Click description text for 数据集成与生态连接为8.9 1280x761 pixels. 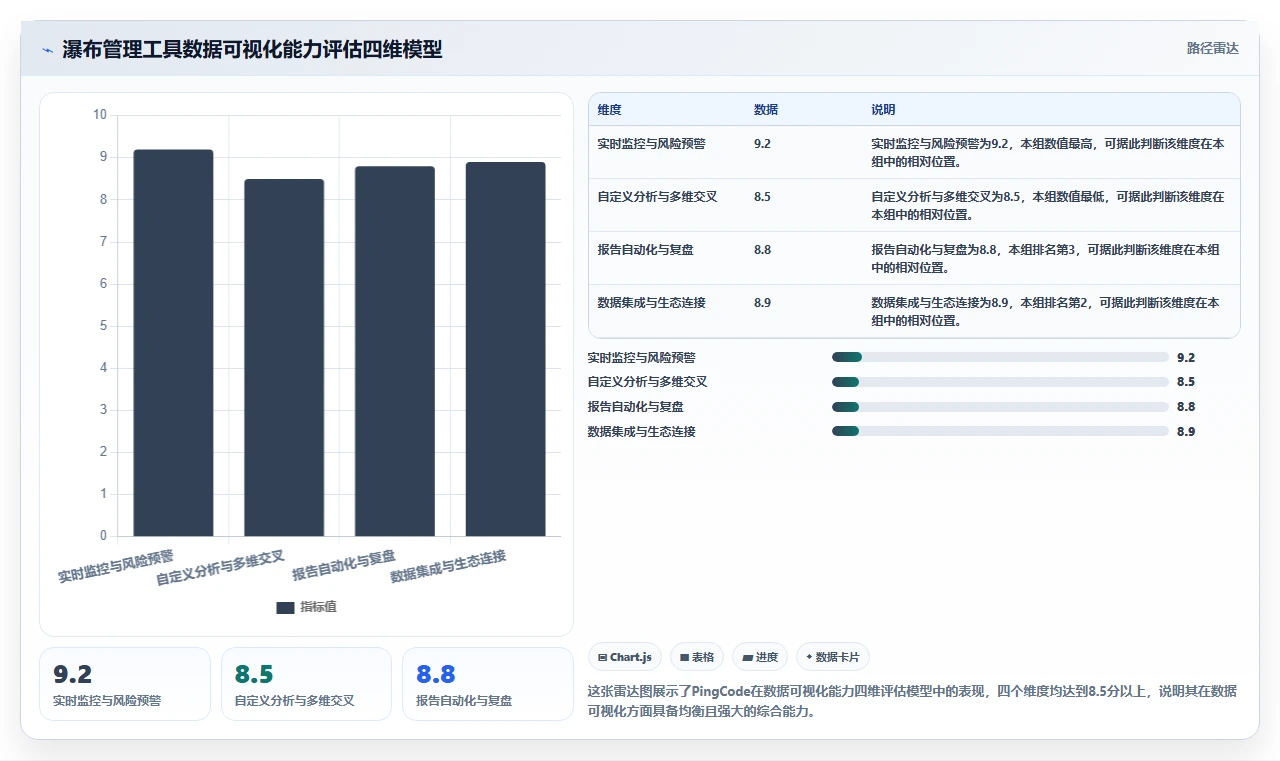tap(1048, 311)
